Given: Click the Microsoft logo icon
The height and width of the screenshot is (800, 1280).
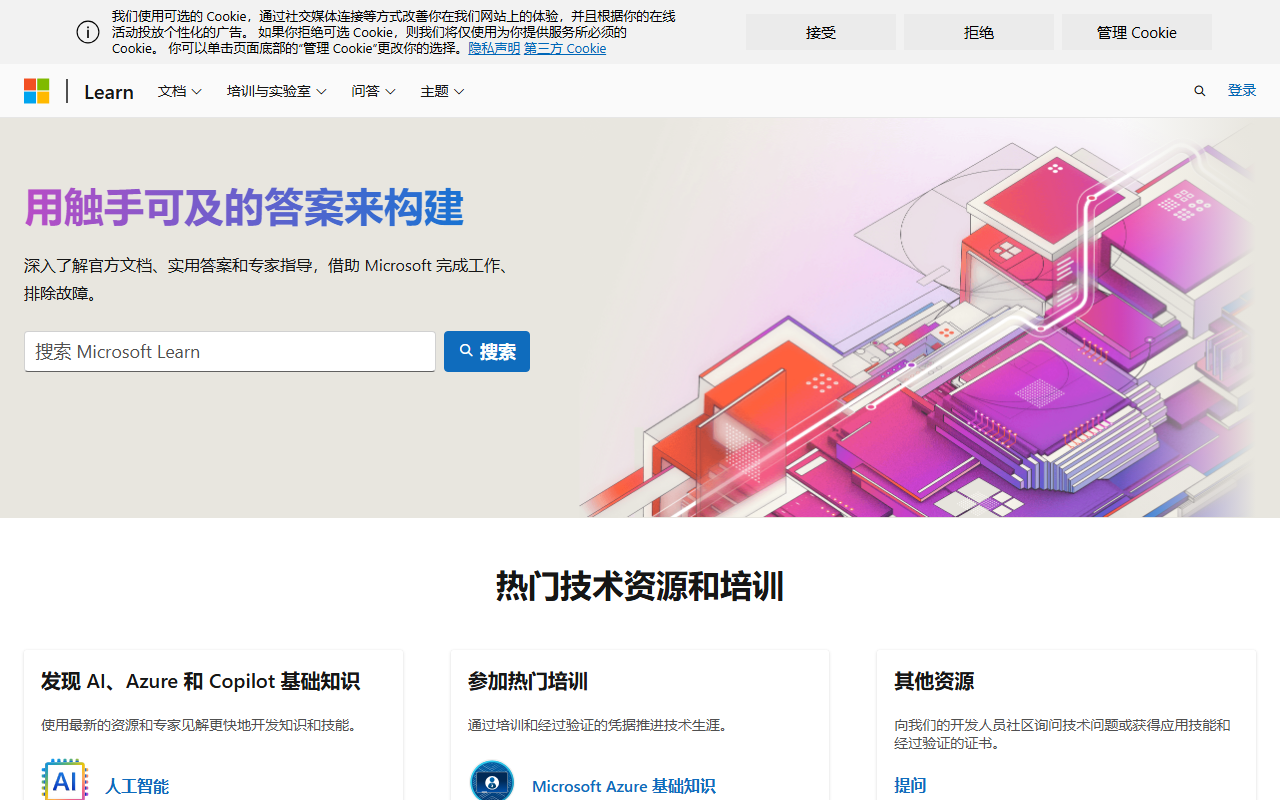Looking at the screenshot, I should tap(37, 91).
